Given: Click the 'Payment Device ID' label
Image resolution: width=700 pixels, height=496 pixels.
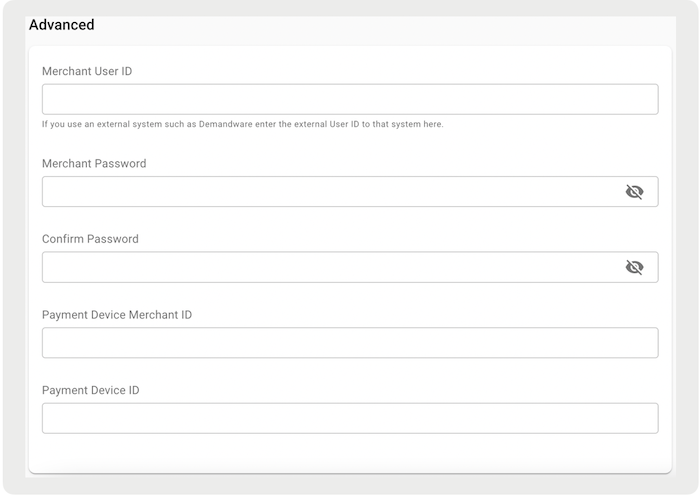Looking at the screenshot, I should pos(91,390).
